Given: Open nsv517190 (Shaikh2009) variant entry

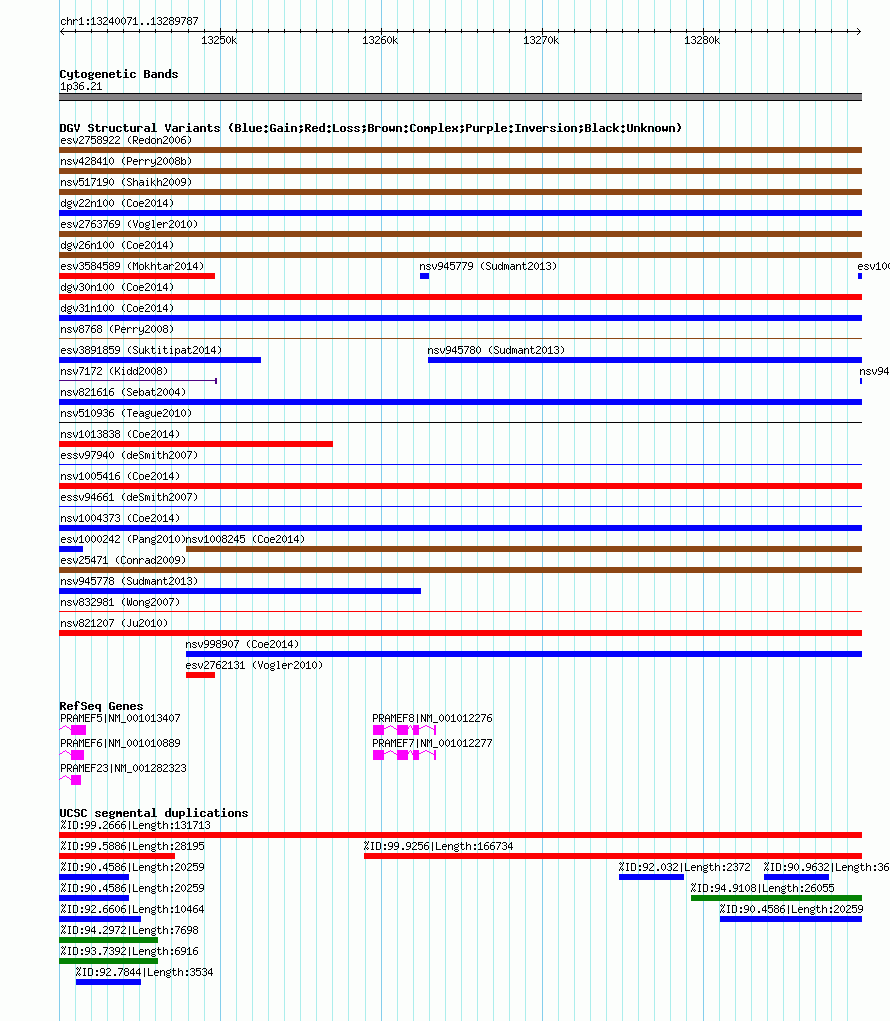Looking at the screenshot, I should pyautogui.click(x=126, y=182).
